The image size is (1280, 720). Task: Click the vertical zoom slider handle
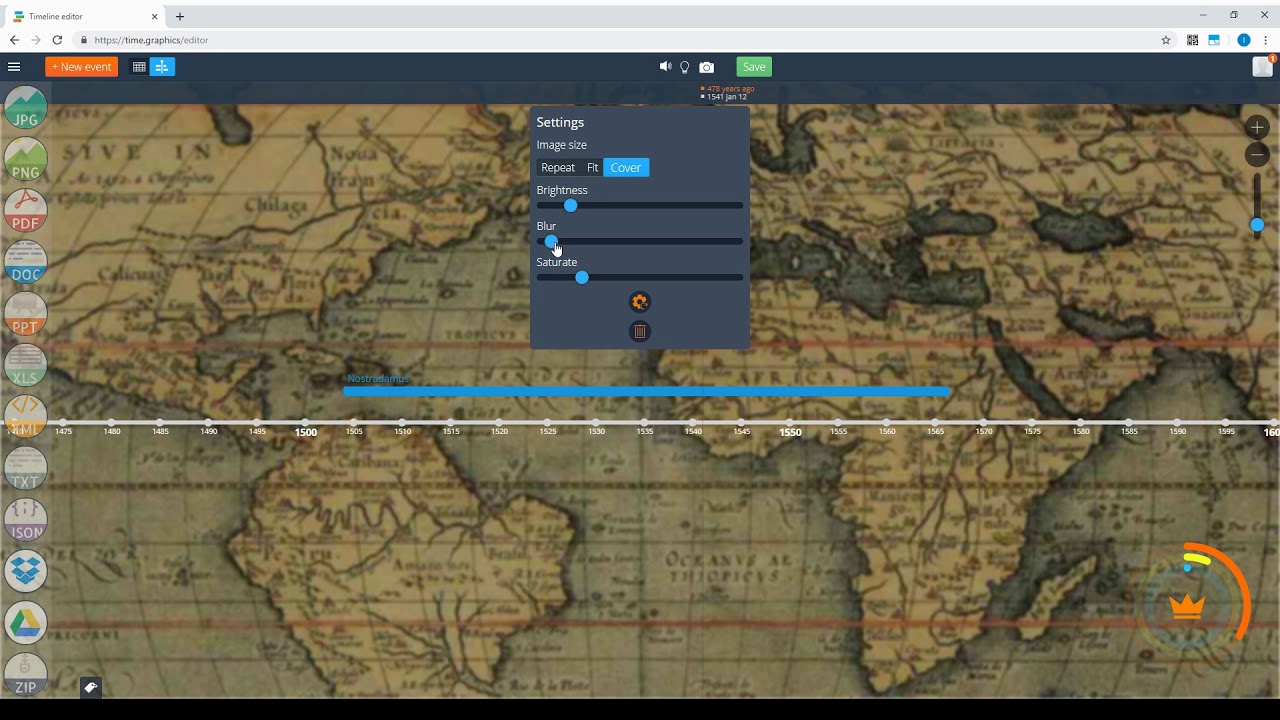click(1257, 225)
